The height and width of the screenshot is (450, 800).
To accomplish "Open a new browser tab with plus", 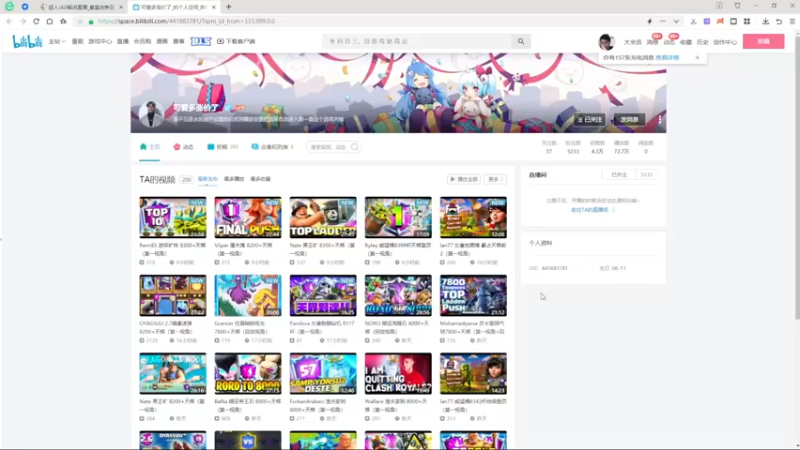I will point(229,7).
